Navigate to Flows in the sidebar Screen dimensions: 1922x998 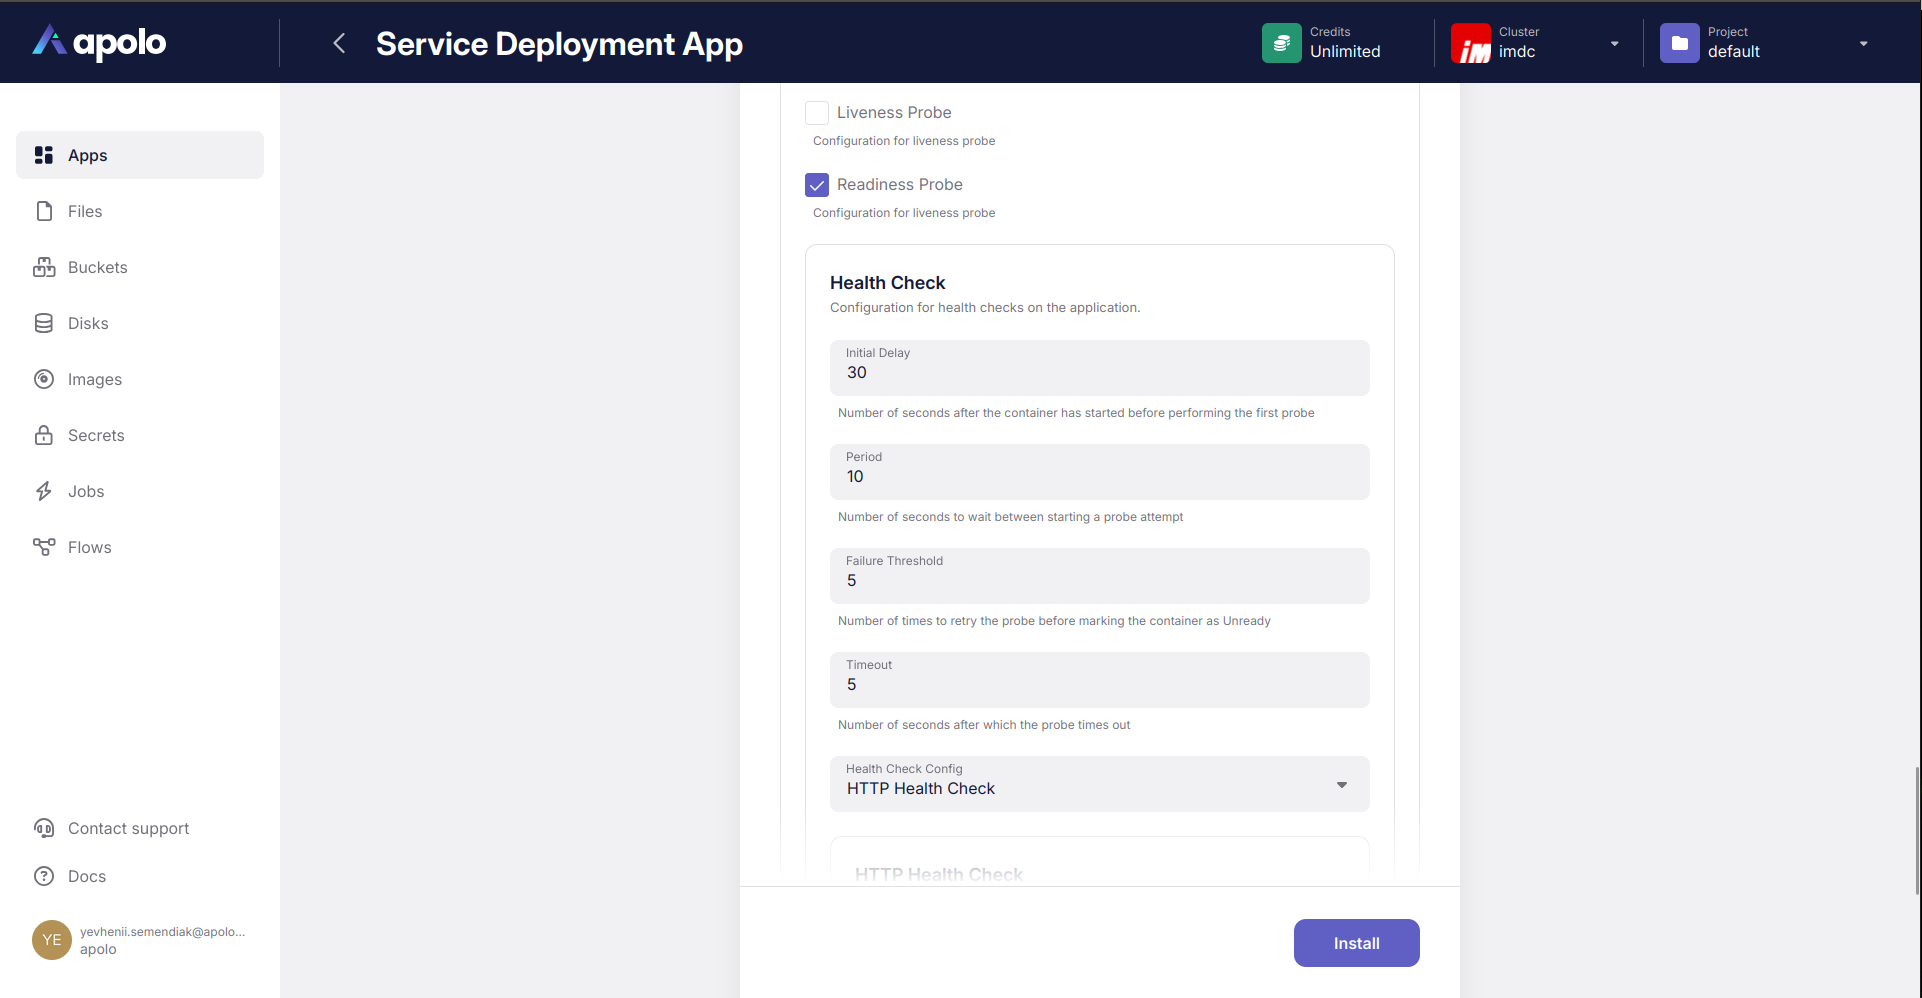point(89,547)
